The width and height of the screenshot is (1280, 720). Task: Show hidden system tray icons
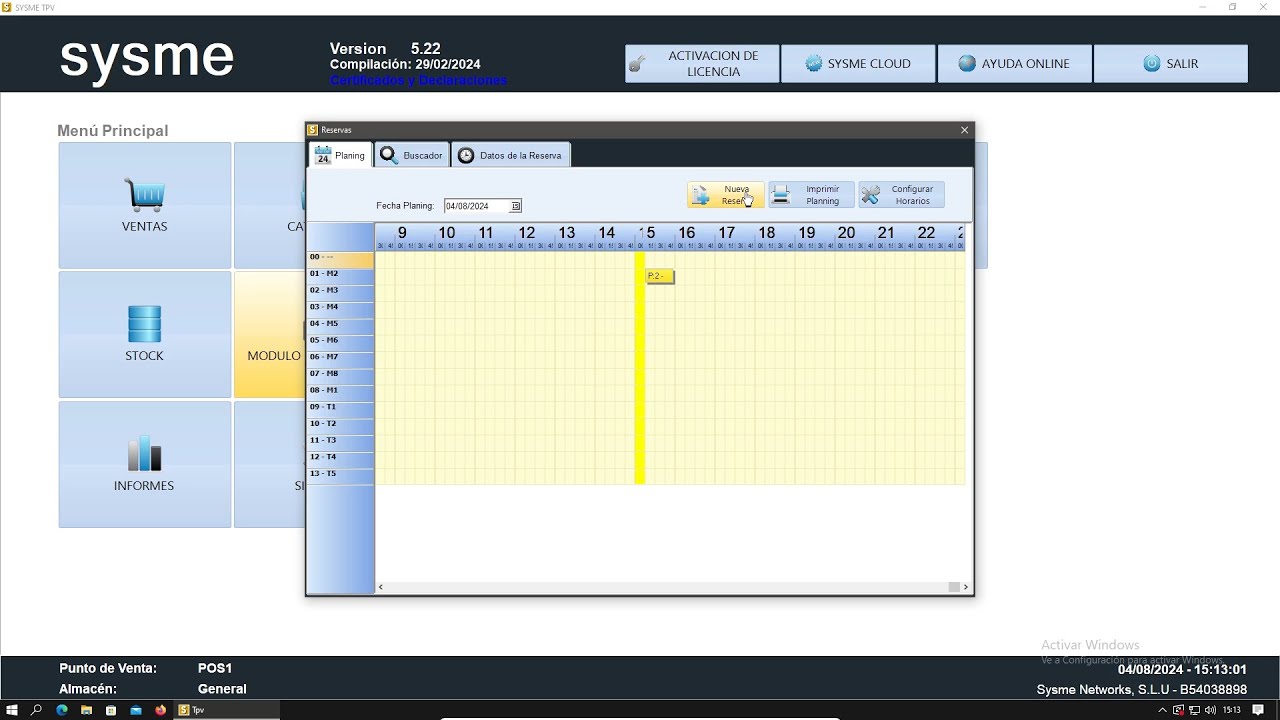(1162, 710)
